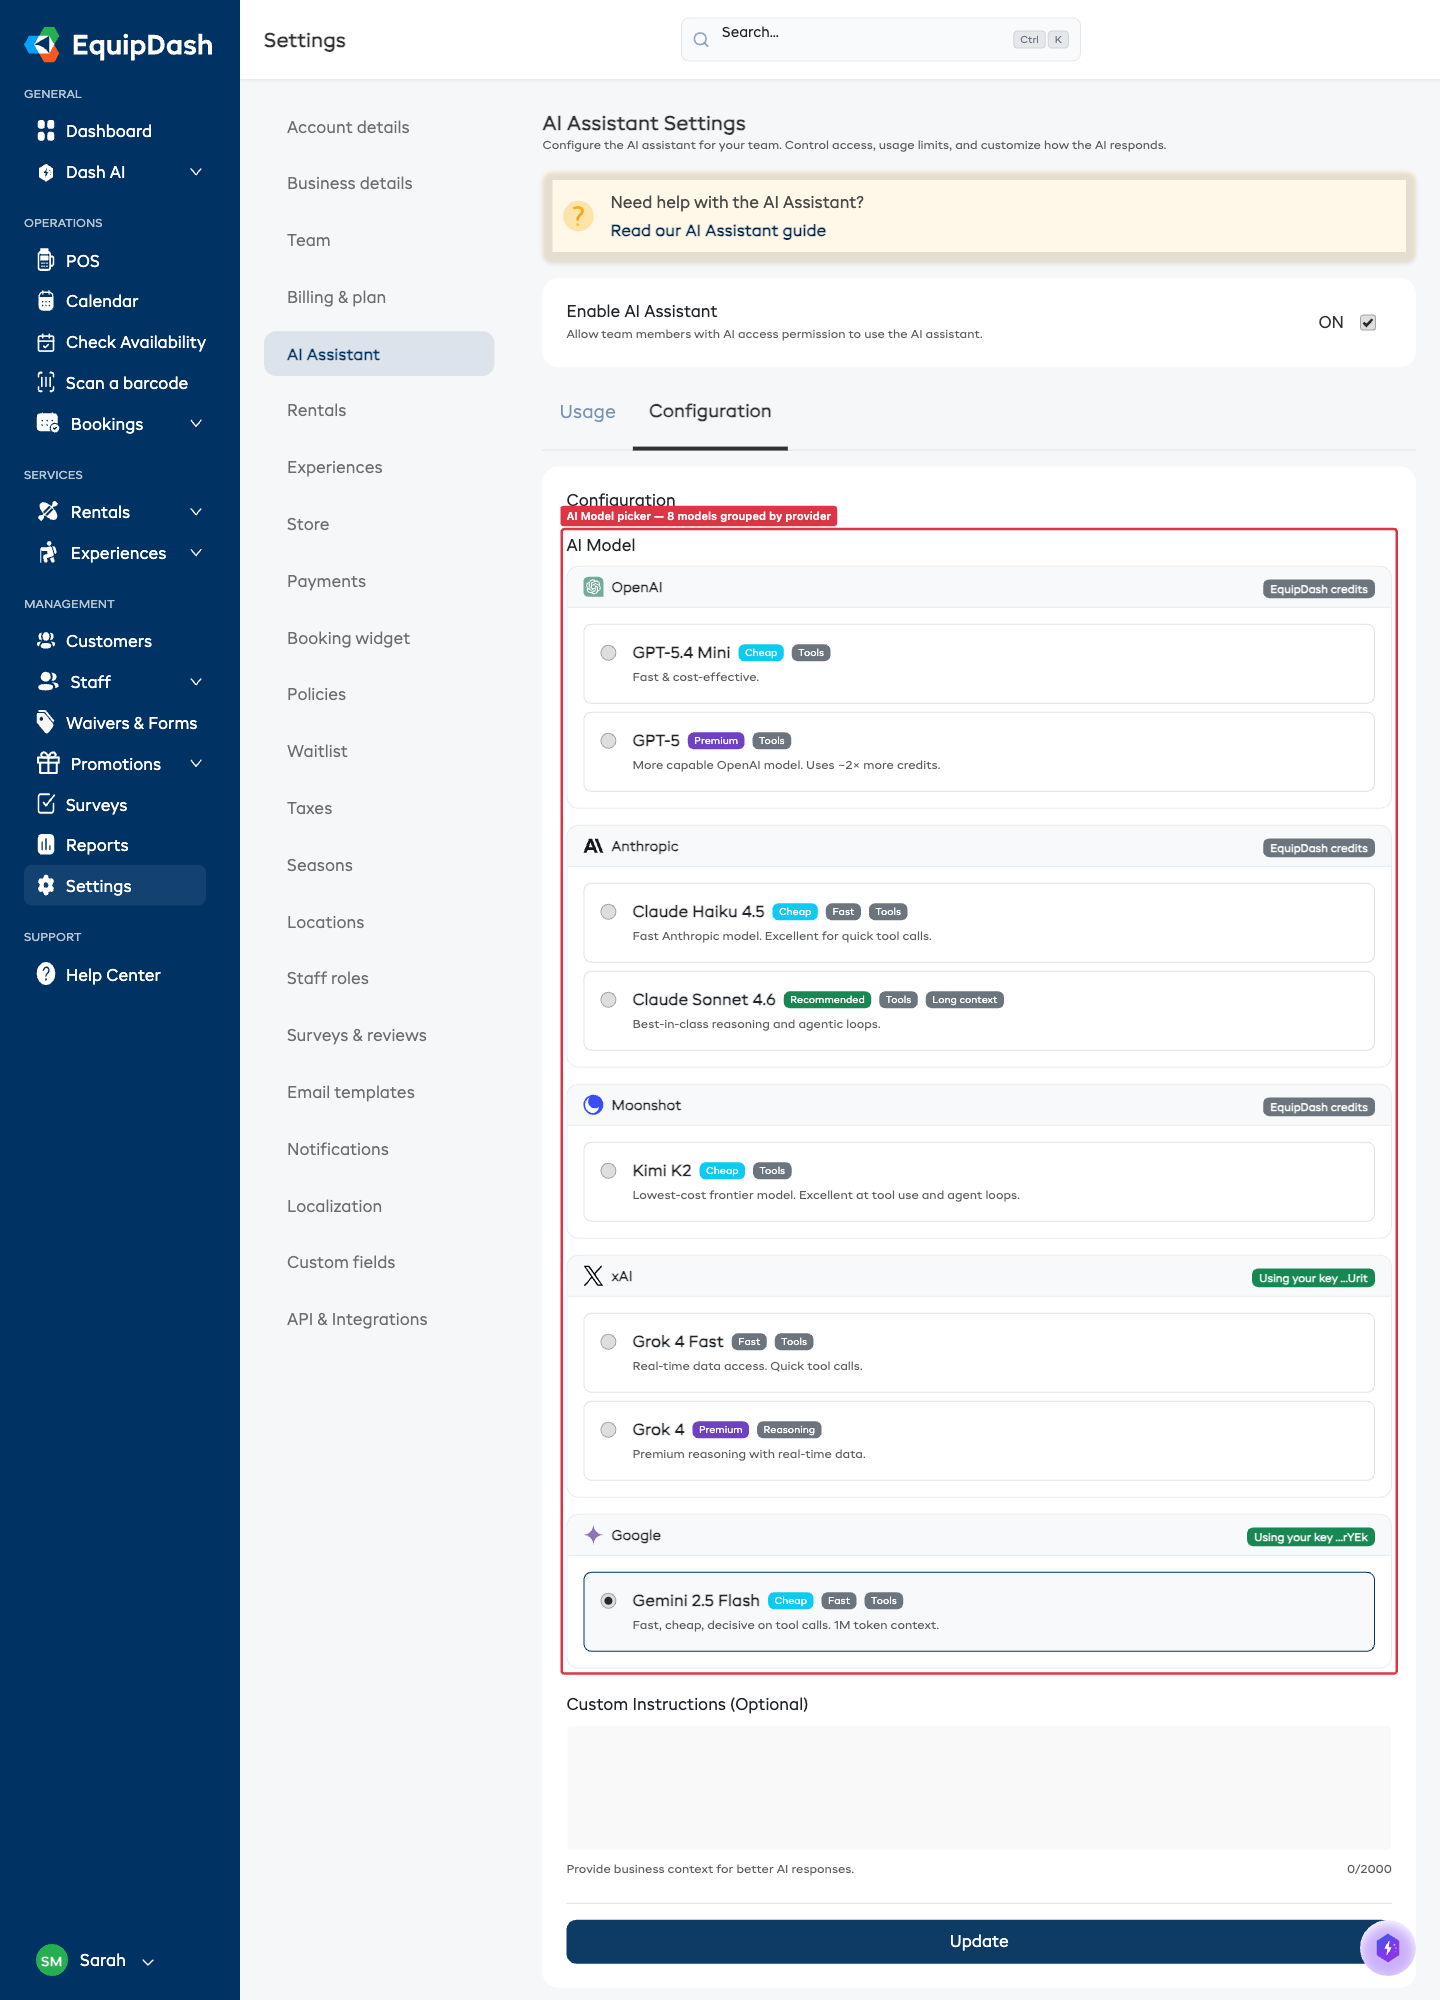Image resolution: width=1440 pixels, height=2000 pixels.
Task: Click the Anthropic EquipDash credits badge
Action: pyautogui.click(x=1319, y=848)
